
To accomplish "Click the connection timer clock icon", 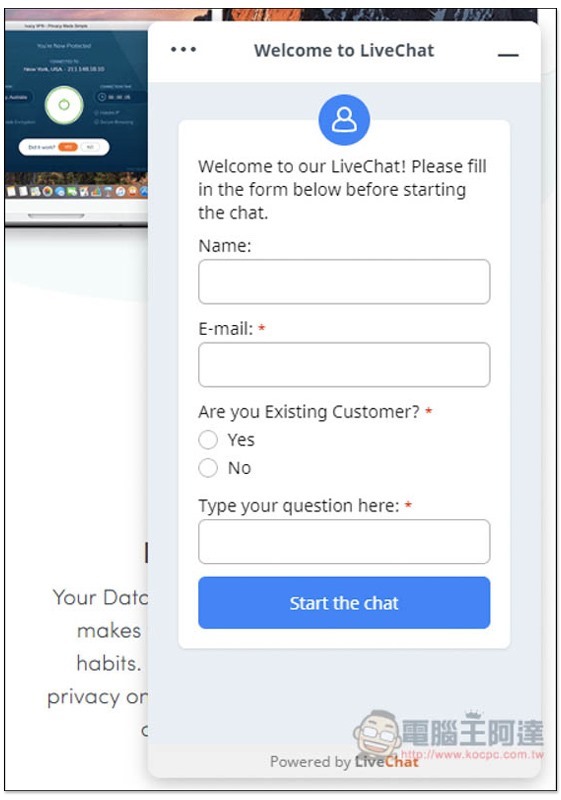I will coord(102,96).
